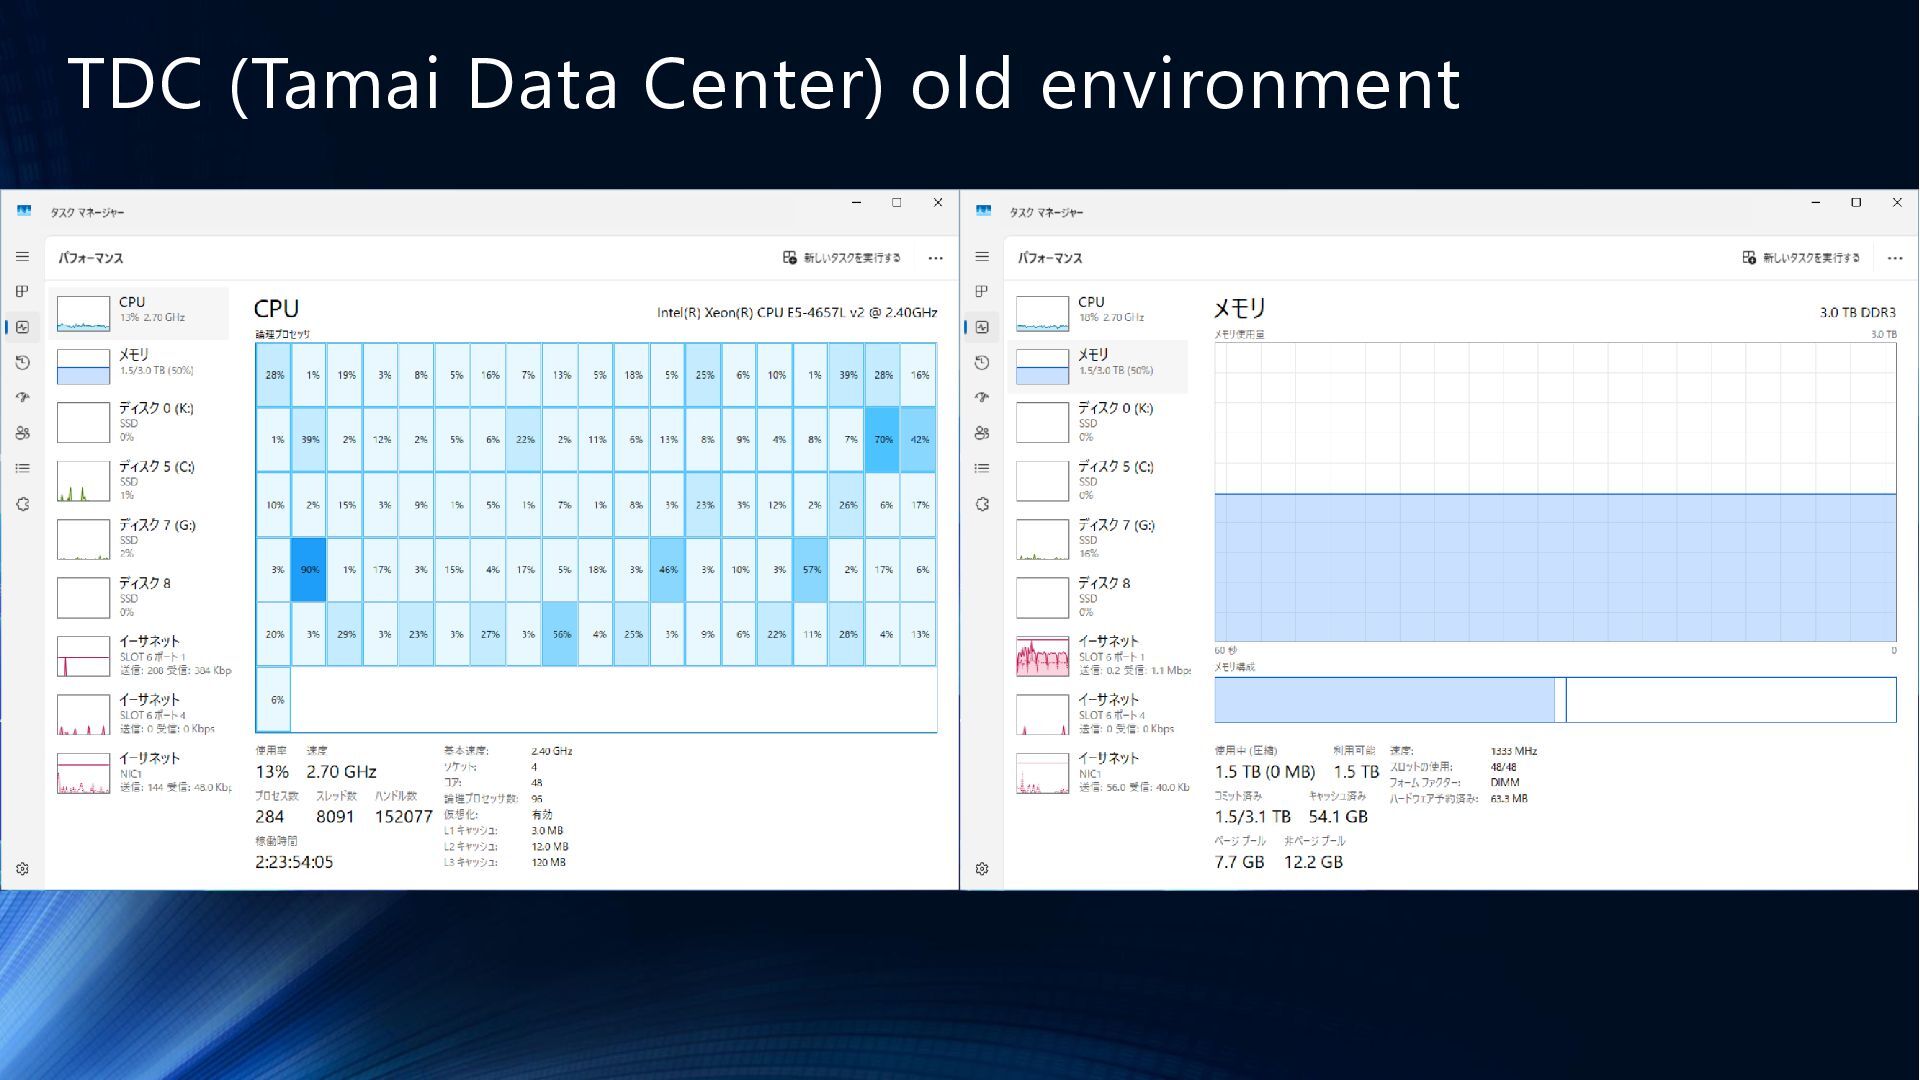Click memory composition bar in right window
Image resolution: width=1920 pixels, height=1080 pixels.
pos(1554,700)
